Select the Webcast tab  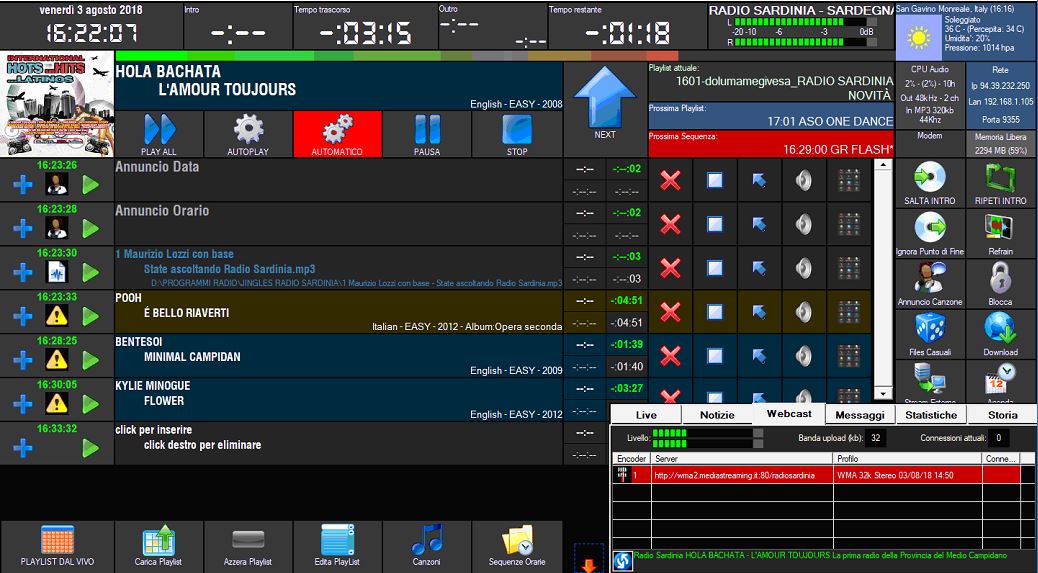[x=789, y=414]
